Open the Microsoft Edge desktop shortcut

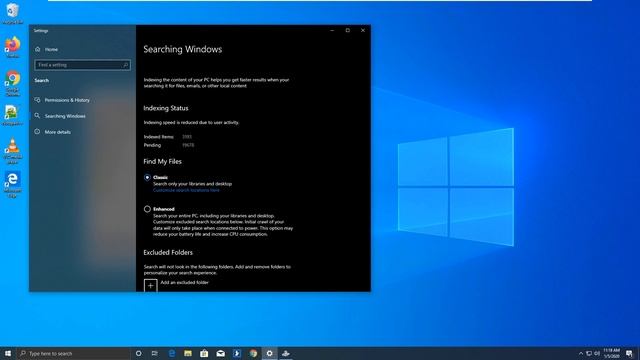(13, 184)
